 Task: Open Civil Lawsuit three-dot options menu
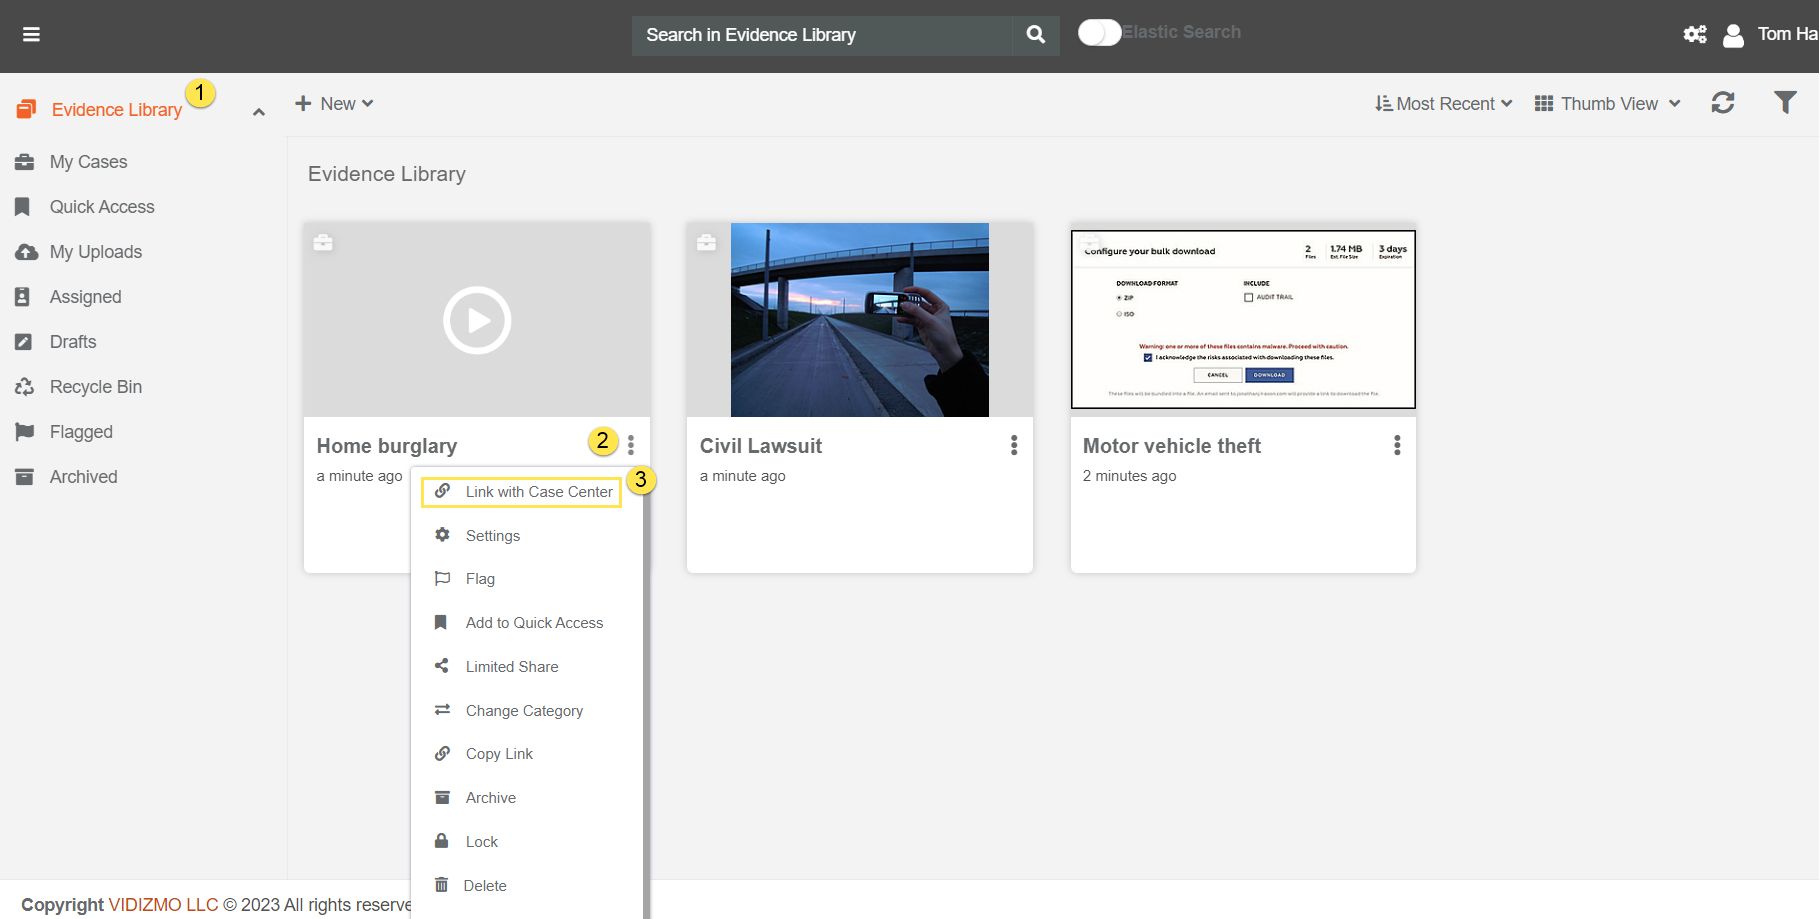(x=1013, y=446)
